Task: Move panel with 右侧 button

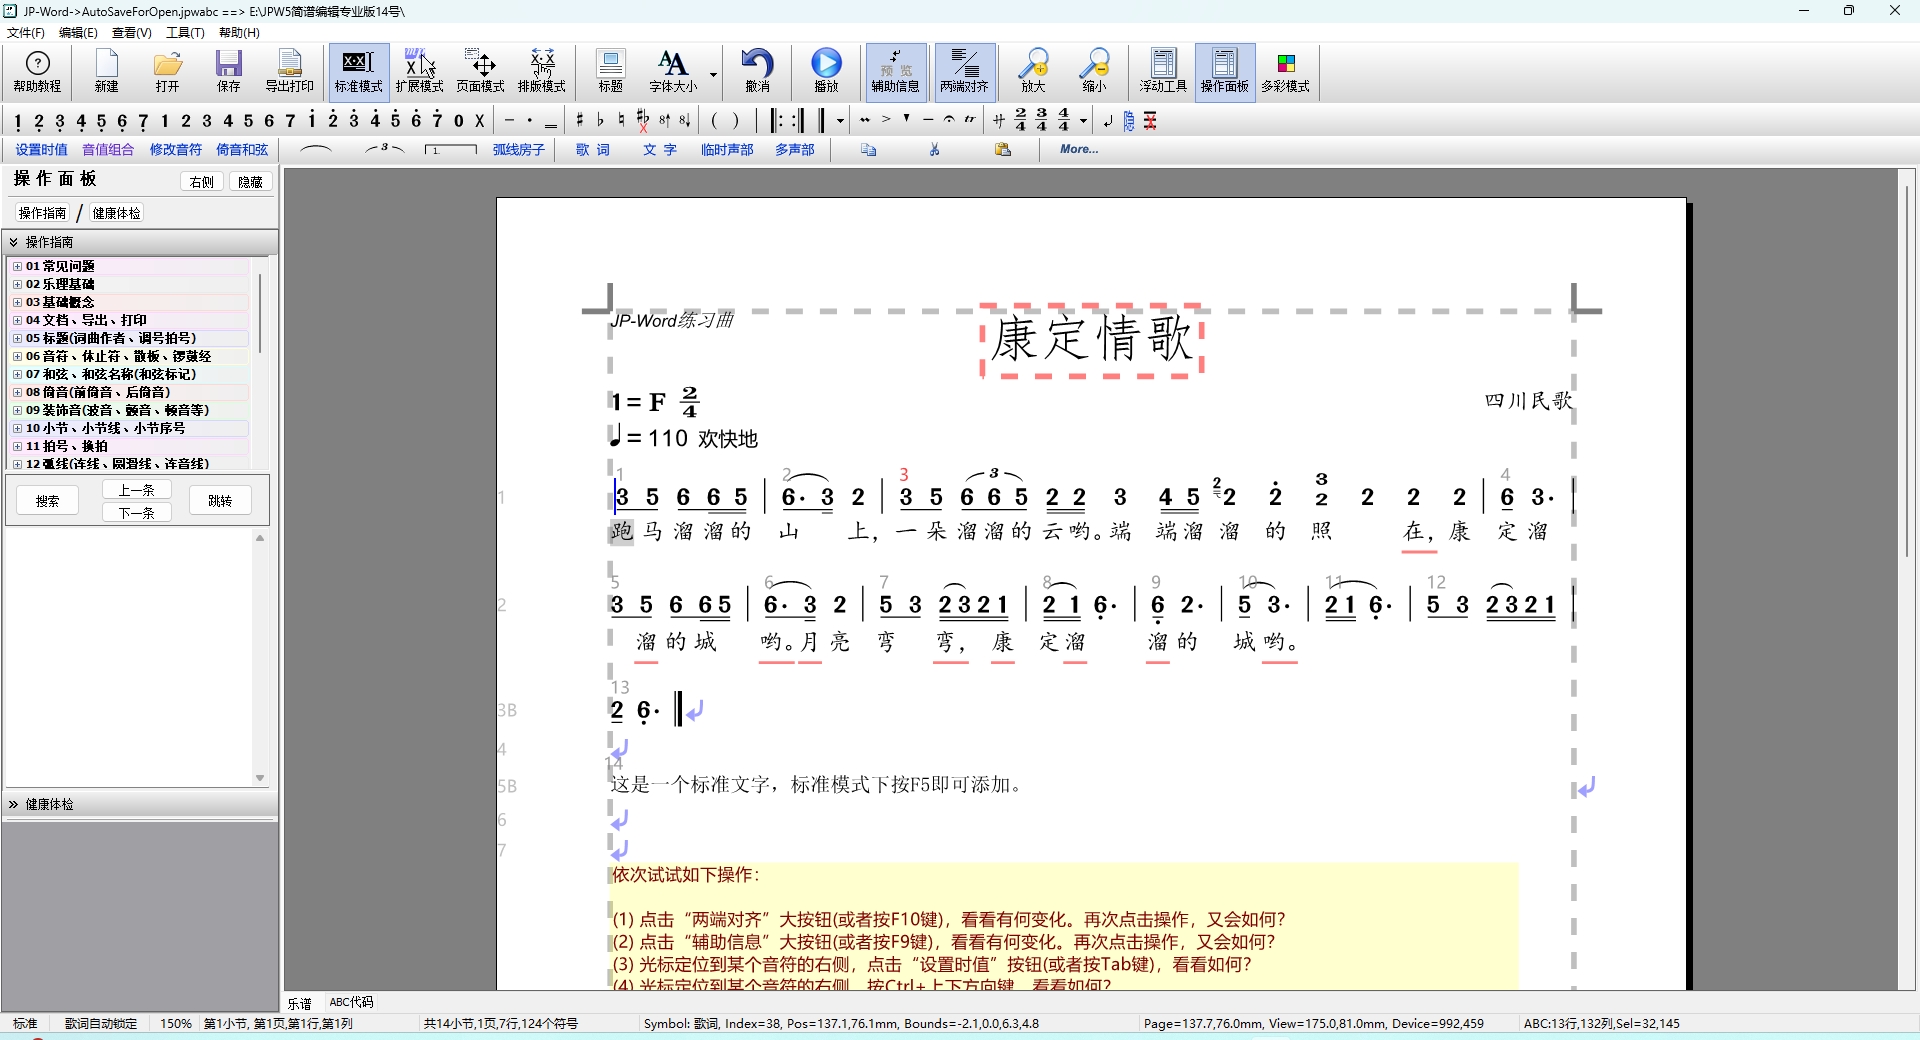Action: pos(202,182)
